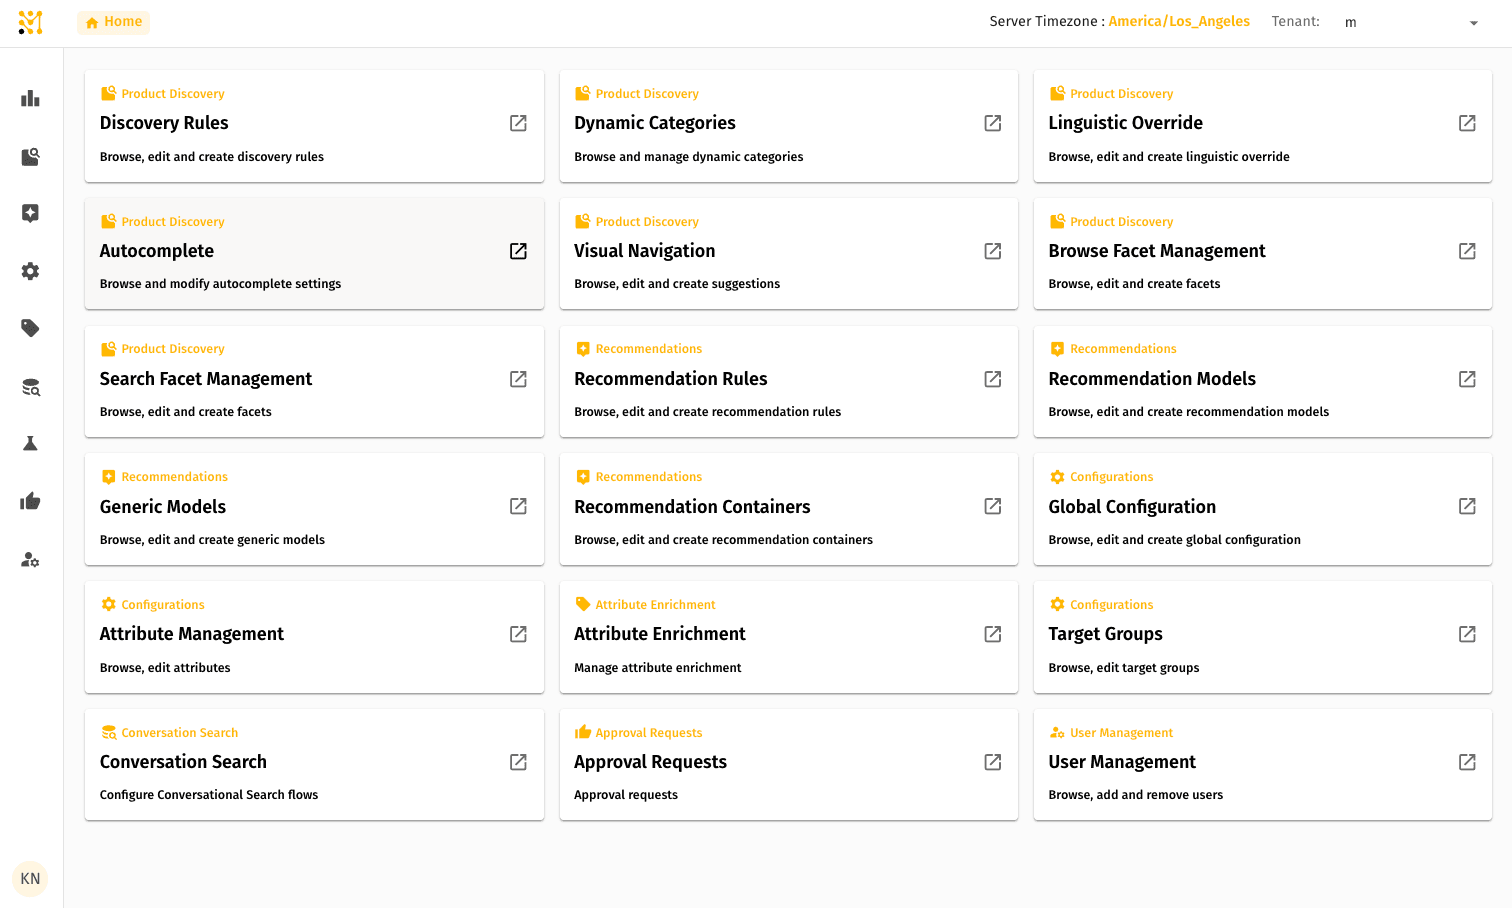This screenshot has height=908, width=1512.
Task: Click the Conversation Search card title
Action: (x=183, y=762)
